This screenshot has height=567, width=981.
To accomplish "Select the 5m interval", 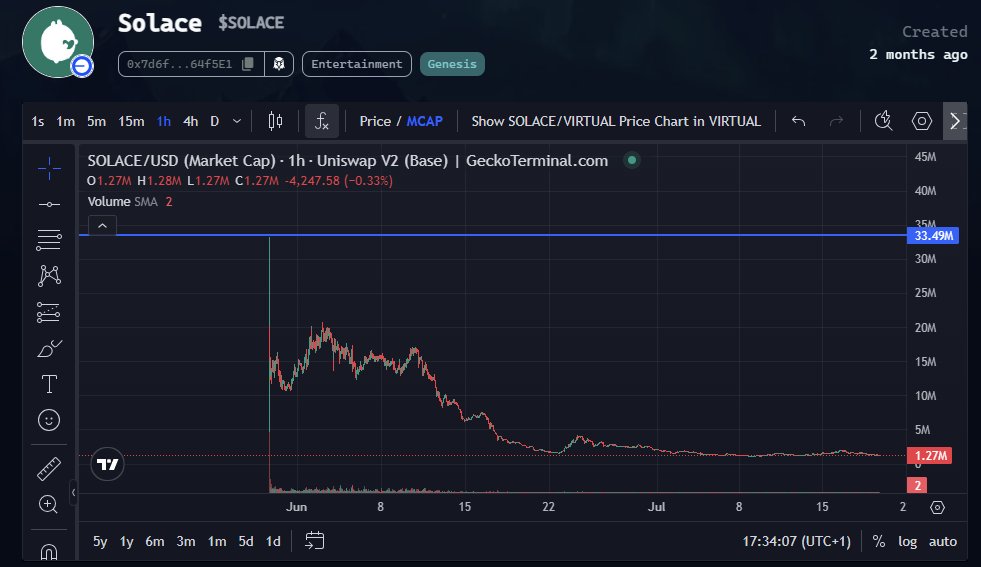I will pyautogui.click(x=96, y=121).
